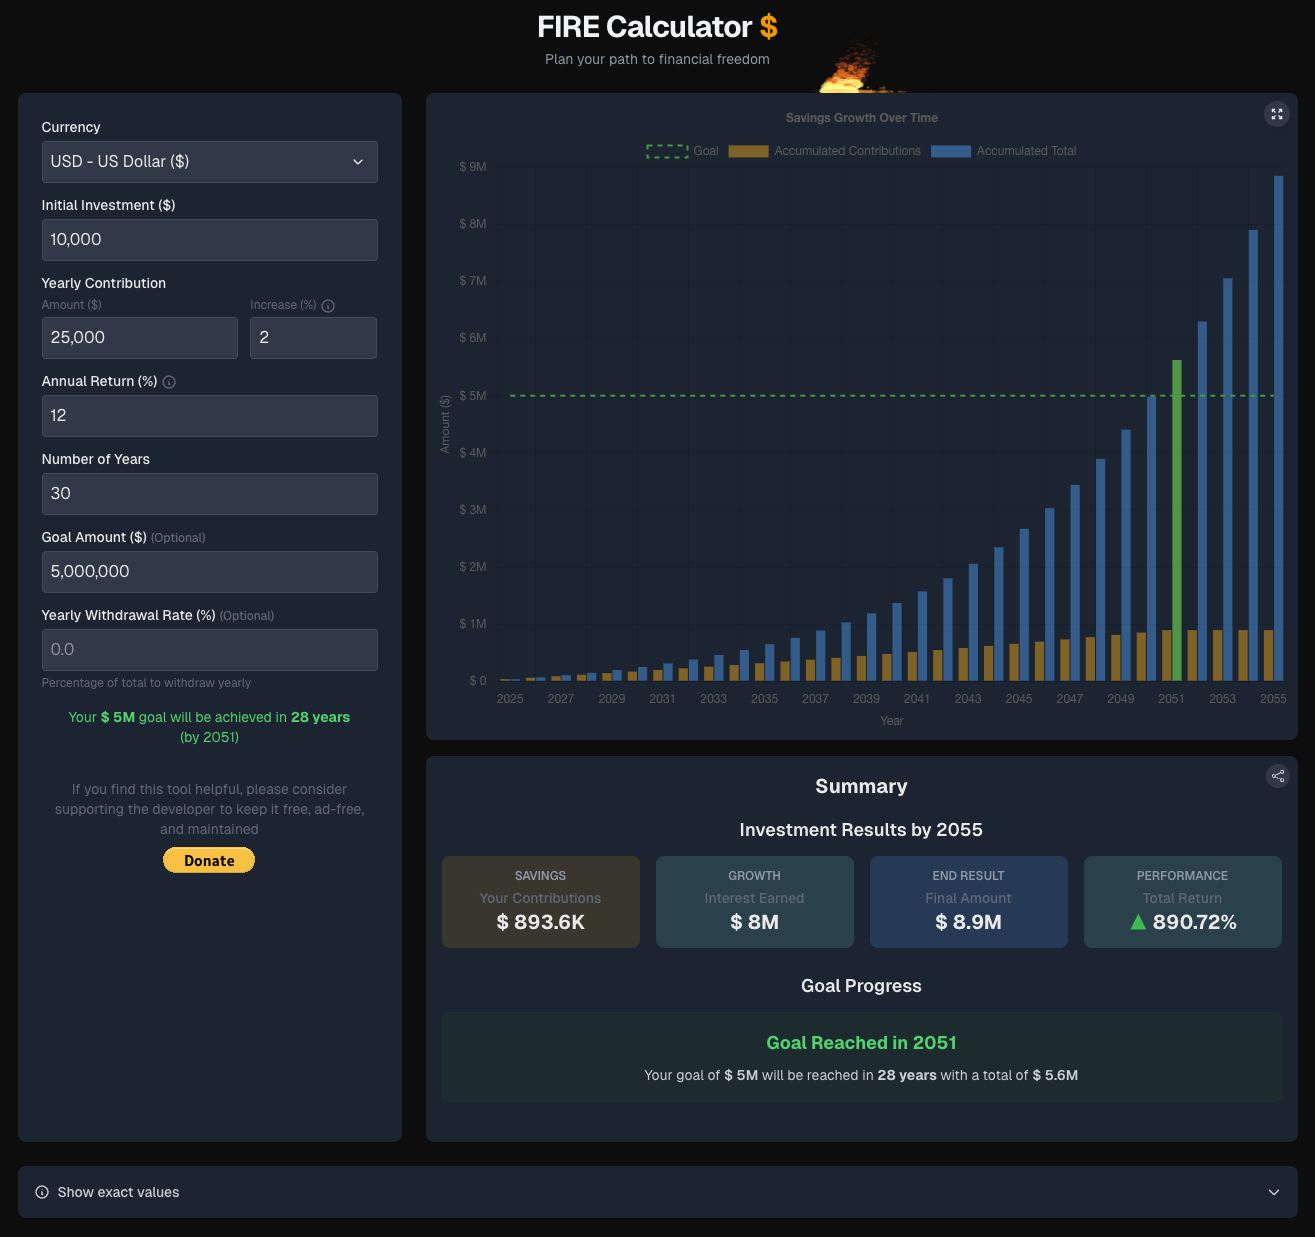The image size is (1315, 1237).
Task: Toggle off the Accumulated Total bars
Action: pyautogui.click(x=1002, y=150)
